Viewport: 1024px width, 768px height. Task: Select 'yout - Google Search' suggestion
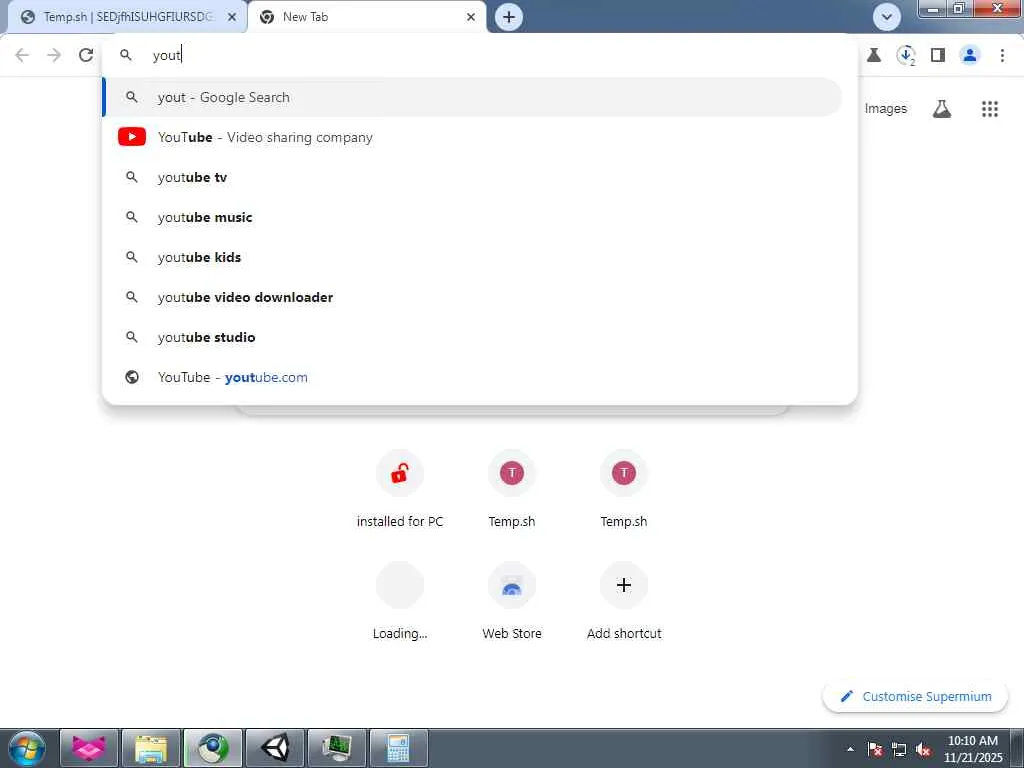coord(473,97)
